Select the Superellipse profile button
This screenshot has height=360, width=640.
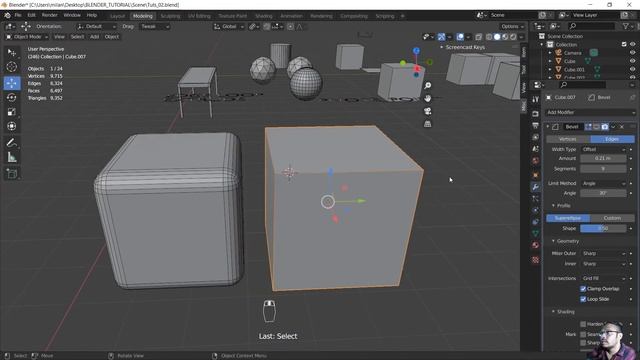tap(568, 218)
